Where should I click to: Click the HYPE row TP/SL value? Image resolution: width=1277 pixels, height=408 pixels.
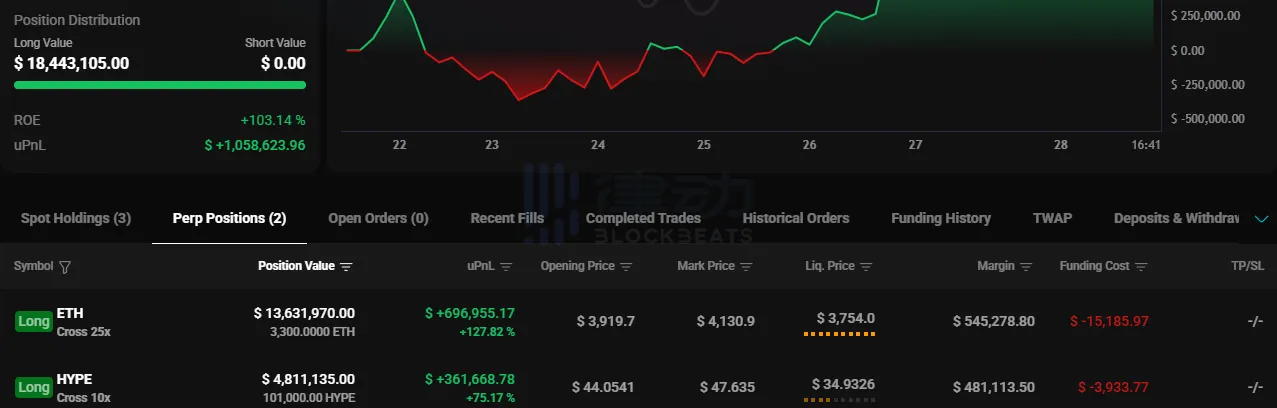(x=1256, y=387)
